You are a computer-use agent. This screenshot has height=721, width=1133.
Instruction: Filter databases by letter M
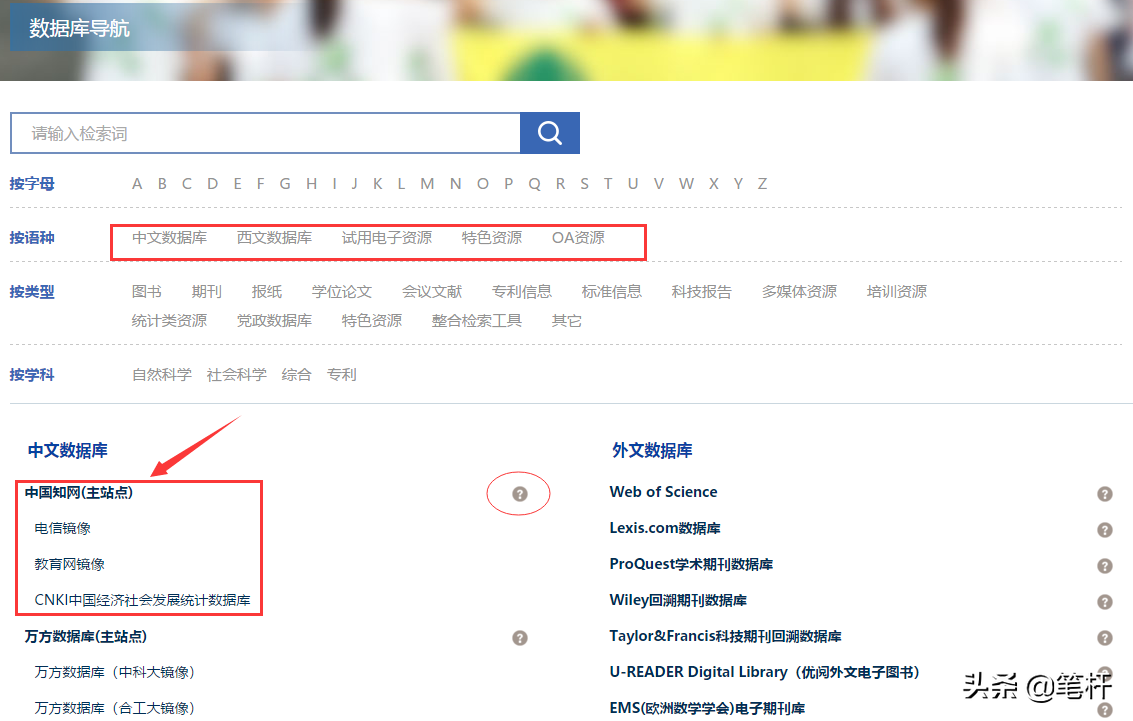click(x=427, y=184)
